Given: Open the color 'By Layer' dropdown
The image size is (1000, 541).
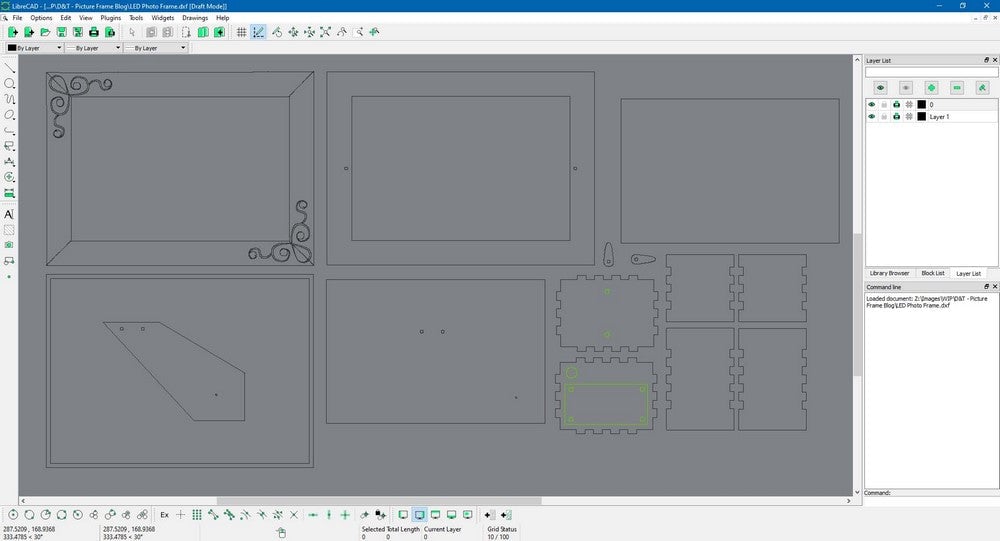Looking at the screenshot, I should (x=34, y=47).
